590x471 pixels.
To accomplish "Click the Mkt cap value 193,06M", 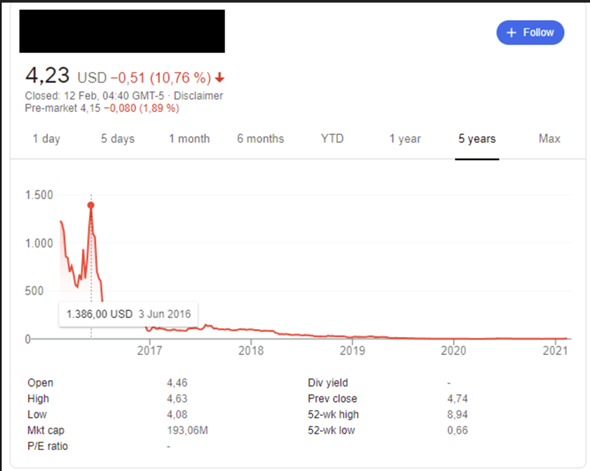I will coord(187,430).
